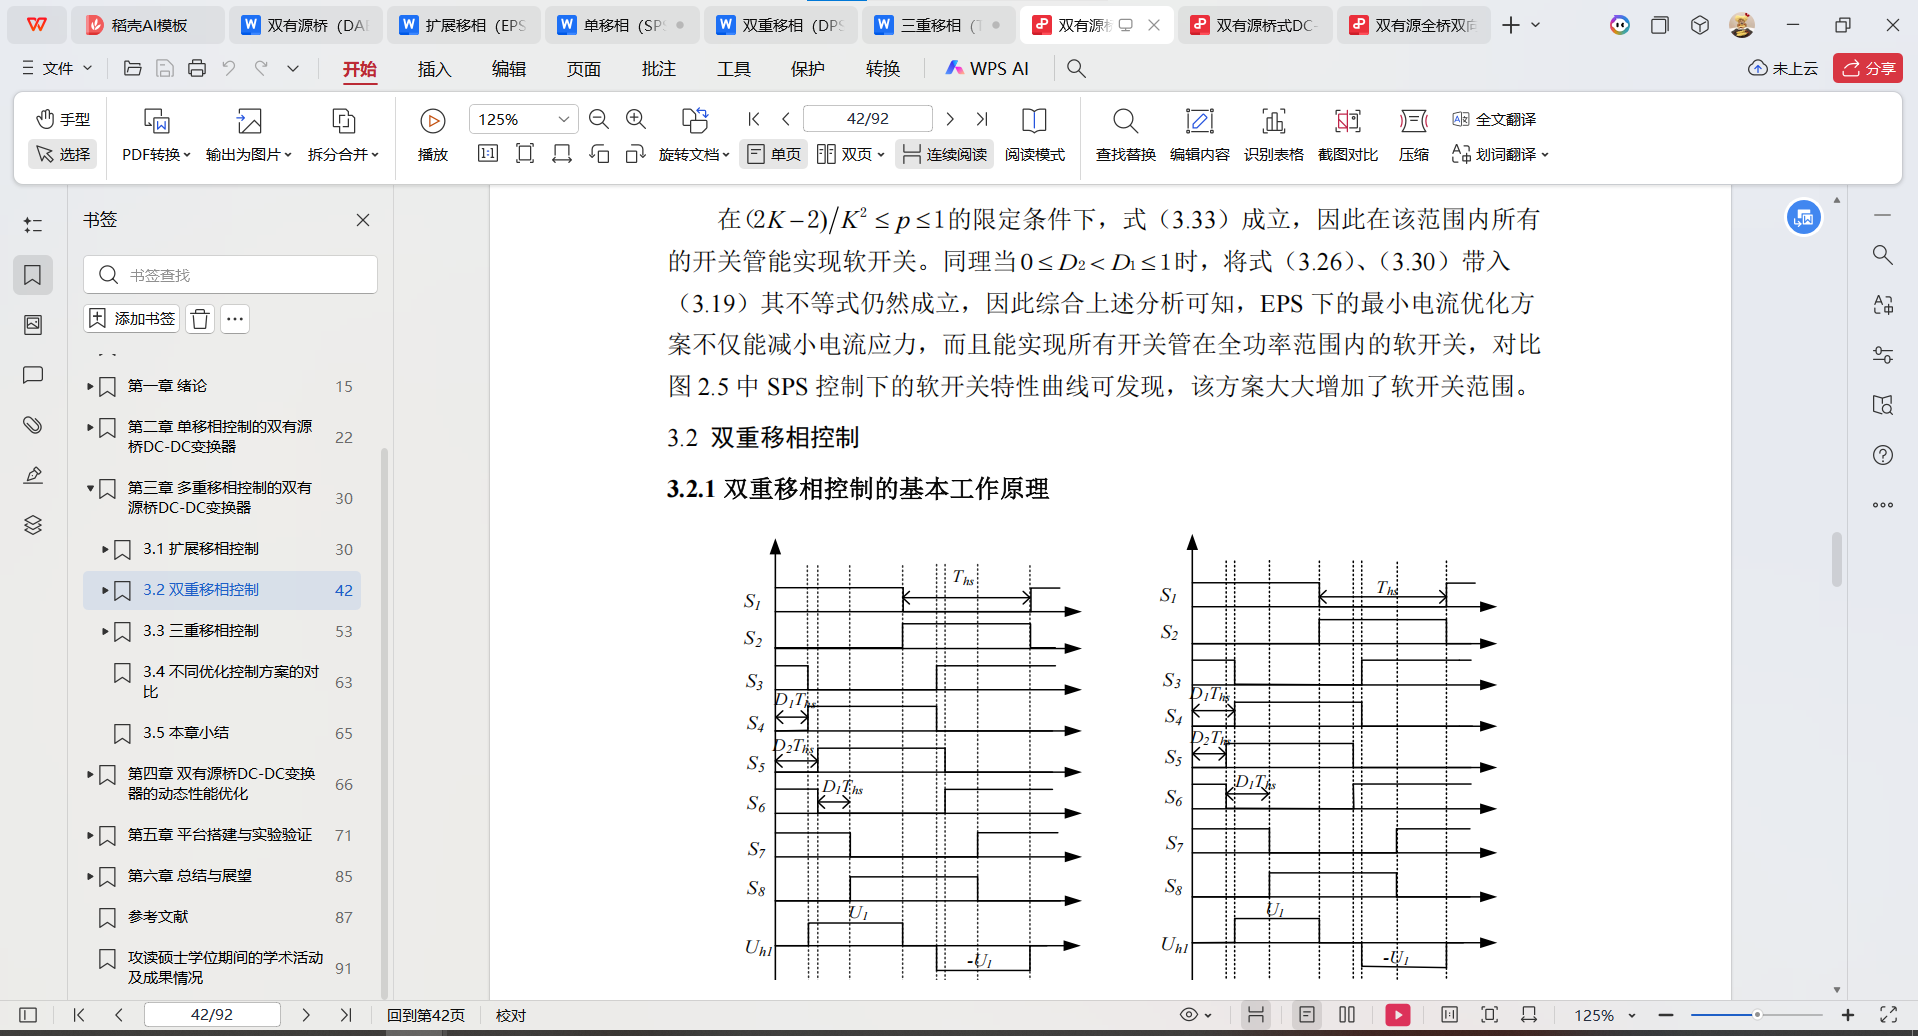Open the 125% zoom level dropdown
This screenshot has width=1918, height=1036.
click(x=564, y=119)
